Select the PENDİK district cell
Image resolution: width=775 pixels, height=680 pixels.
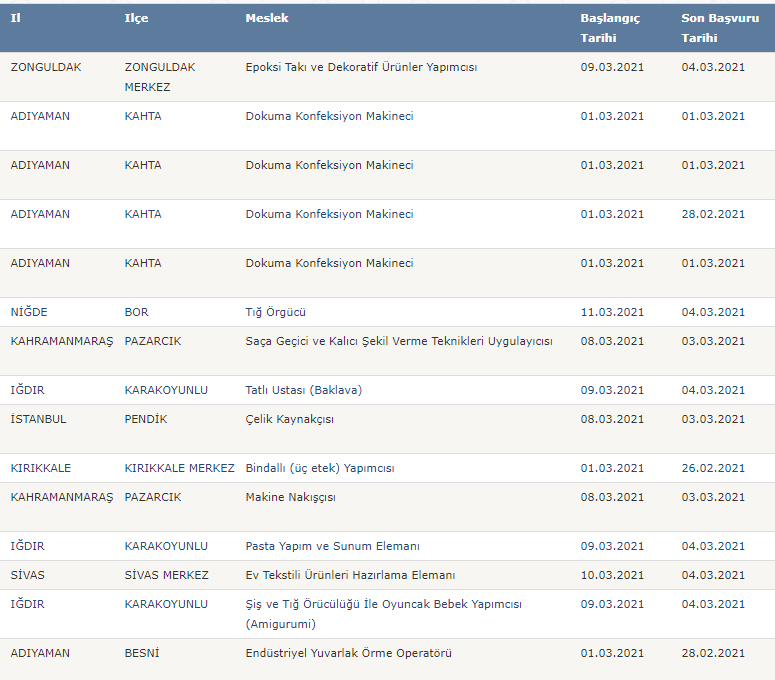[x=145, y=420]
